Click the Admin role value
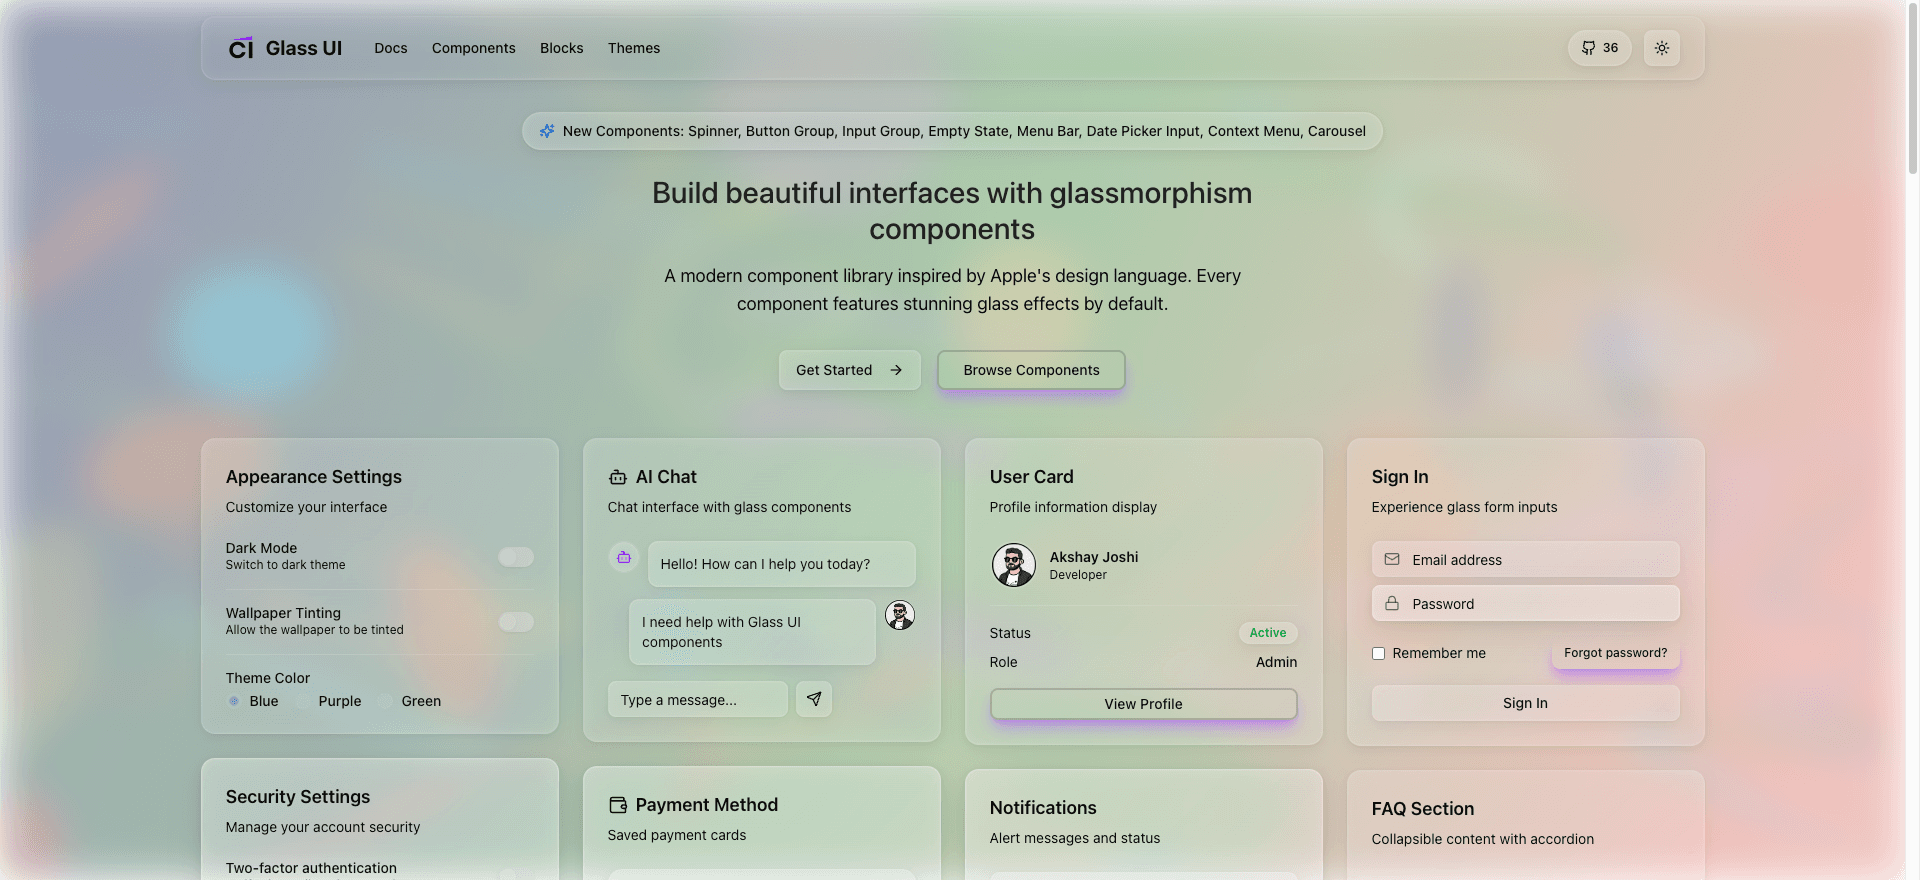The image size is (1920, 880). (x=1277, y=662)
